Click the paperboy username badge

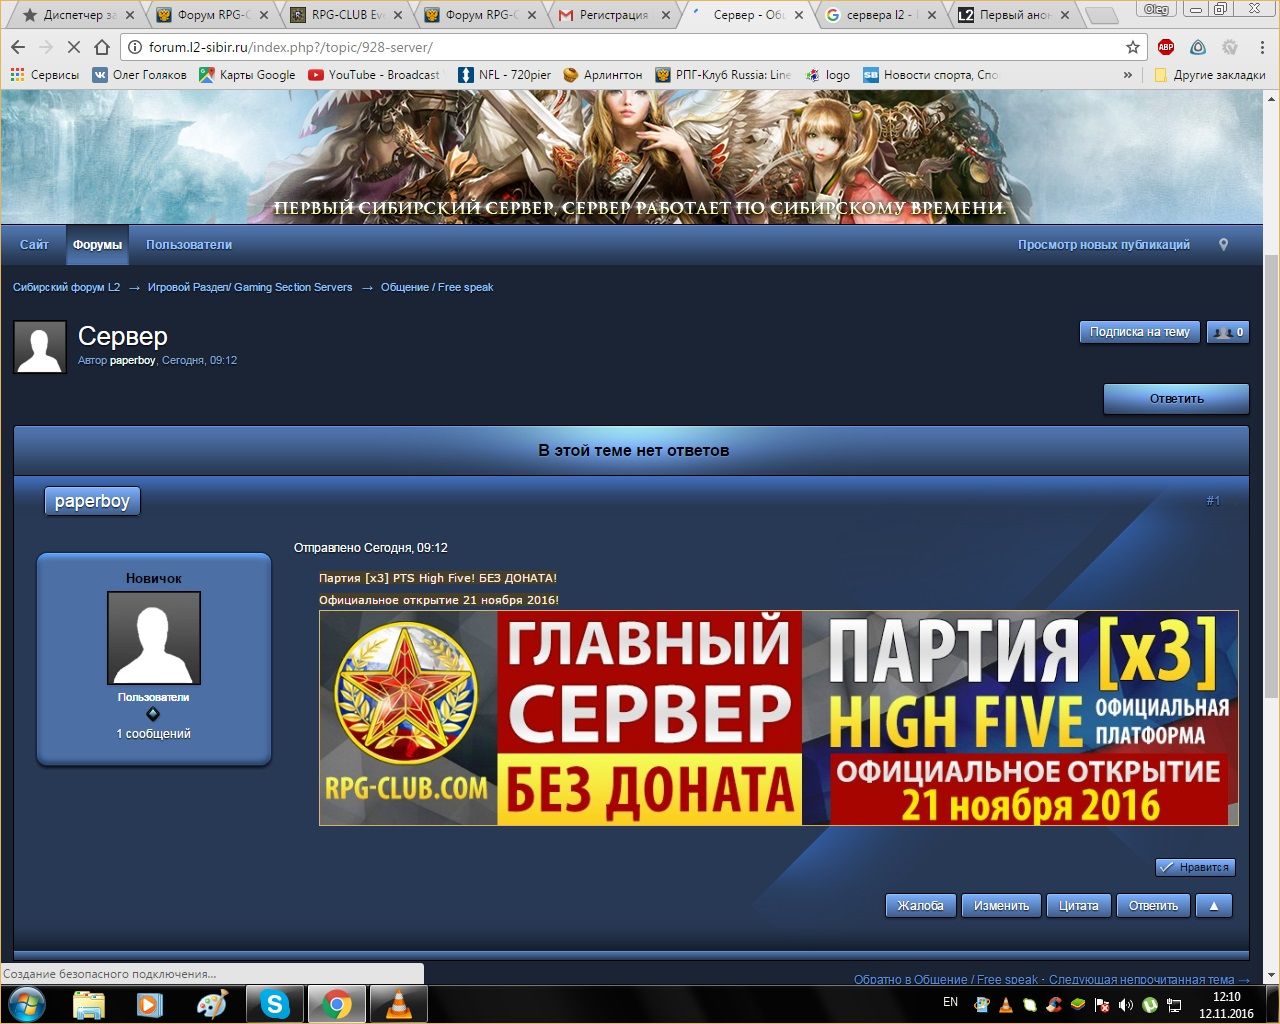pyautogui.click(x=92, y=501)
